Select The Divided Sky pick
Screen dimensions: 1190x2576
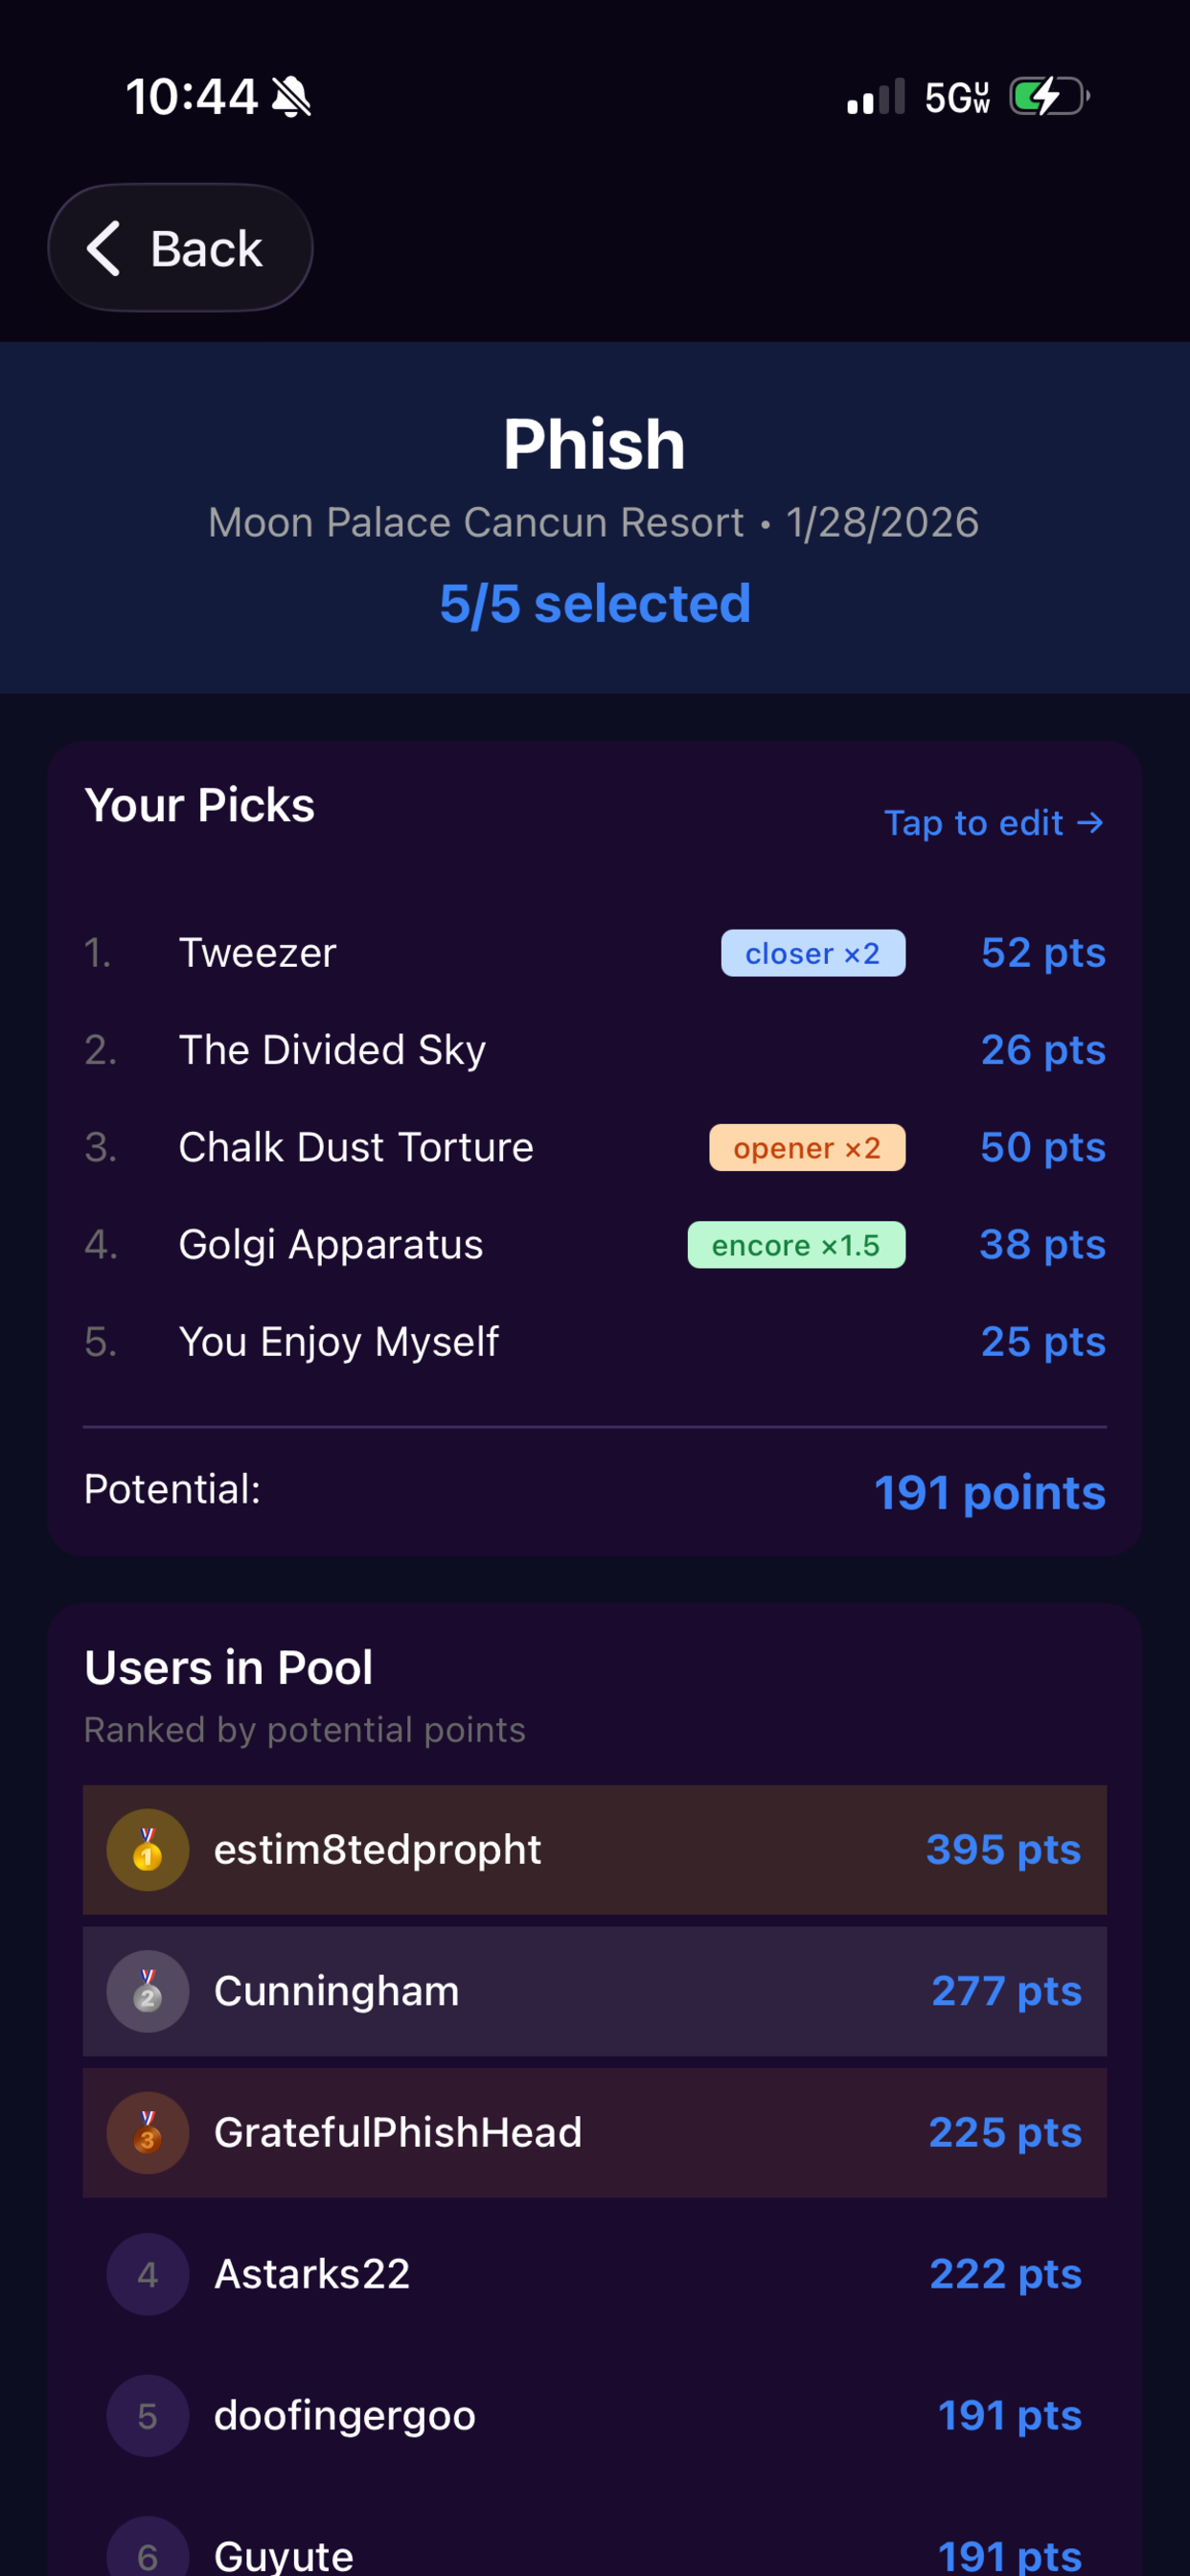pos(595,1050)
